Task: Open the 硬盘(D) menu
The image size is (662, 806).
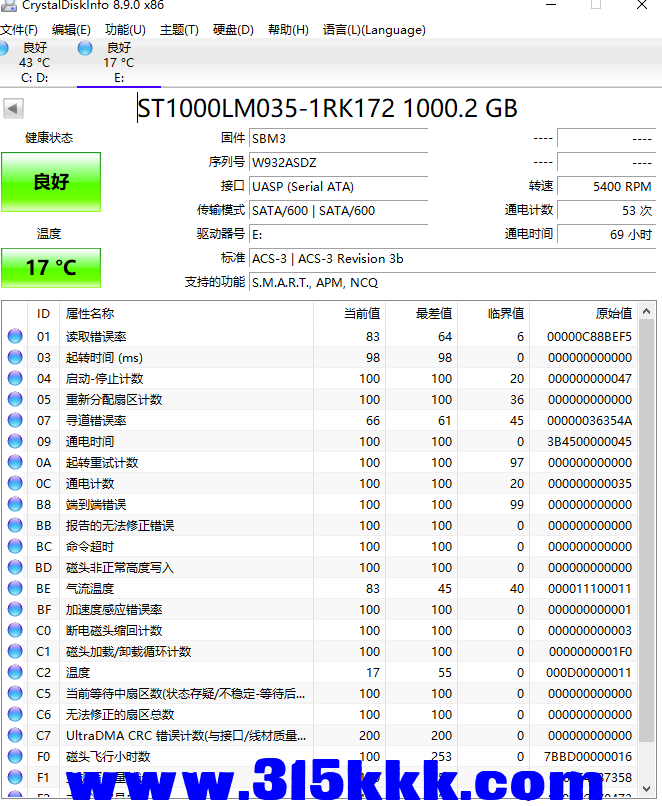Action: pyautogui.click(x=233, y=30)
